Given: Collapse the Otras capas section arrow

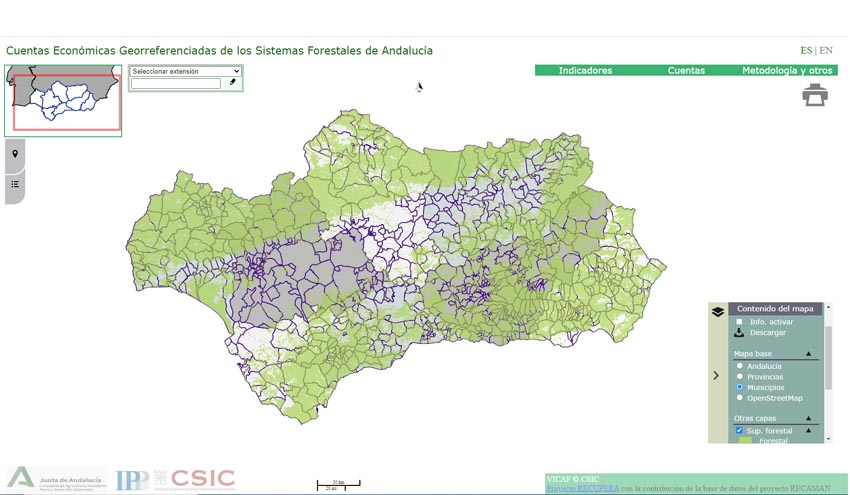Looking at the screenshot, I should 808,419.
